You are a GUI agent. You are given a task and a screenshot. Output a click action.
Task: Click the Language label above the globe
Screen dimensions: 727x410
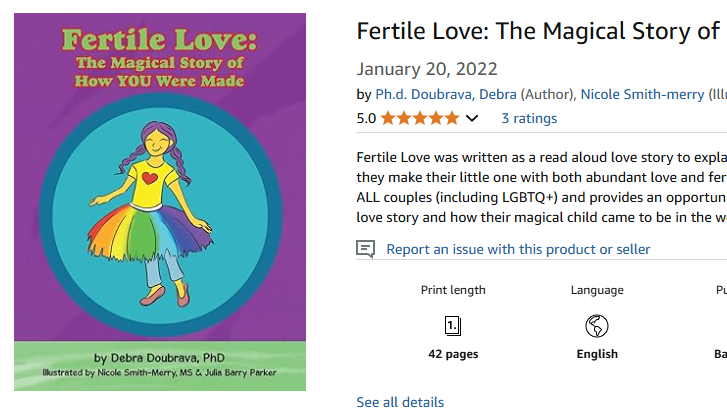click(597, 290)
